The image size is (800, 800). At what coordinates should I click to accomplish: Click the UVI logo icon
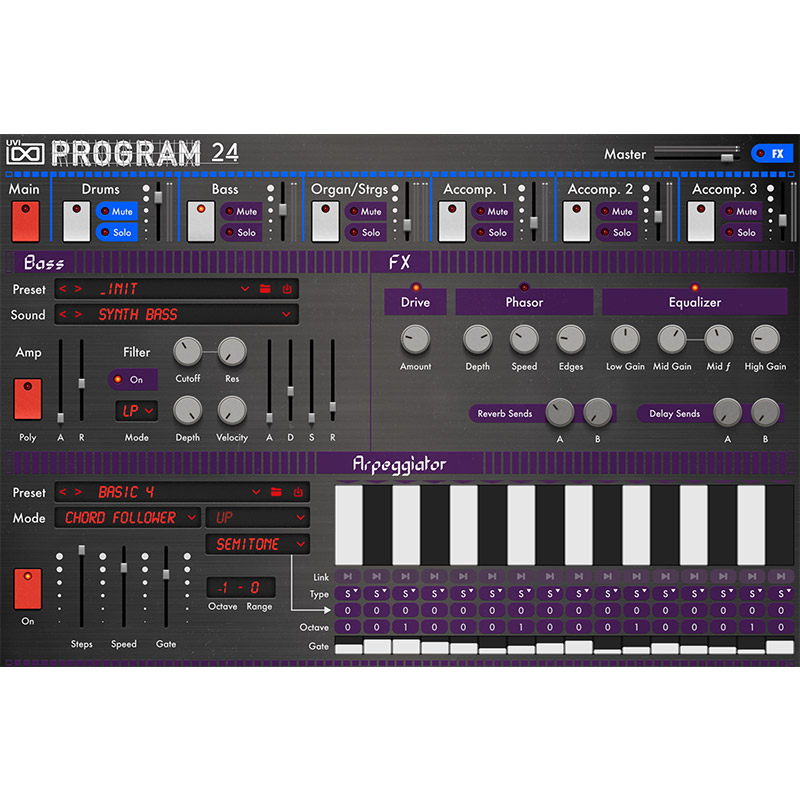pos(25,152)
